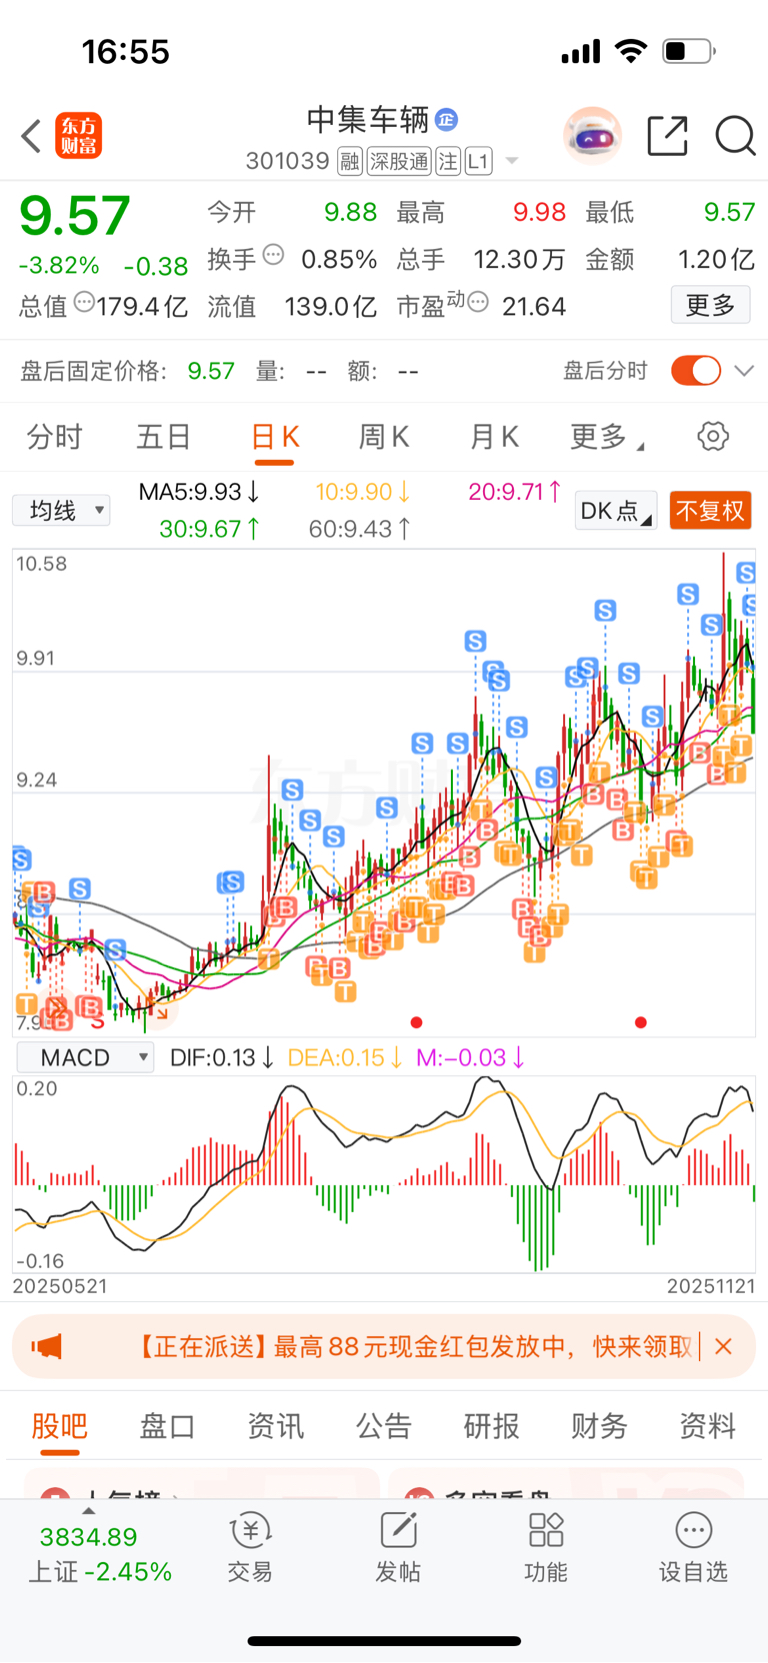Screen dimensions: 768x1663
Task: Open the search magnifier icon
Action: (x=735, y=135)
